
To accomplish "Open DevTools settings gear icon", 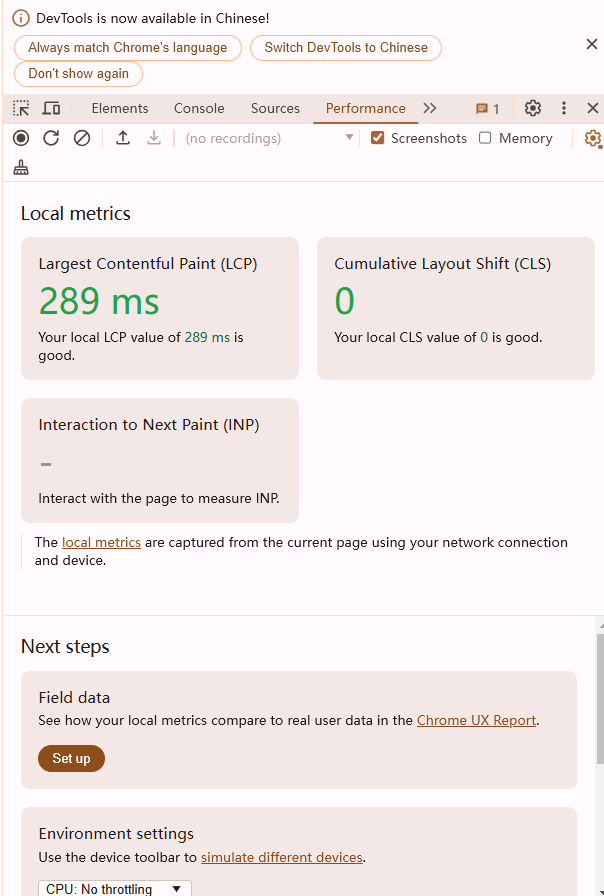I will point(533,108).
